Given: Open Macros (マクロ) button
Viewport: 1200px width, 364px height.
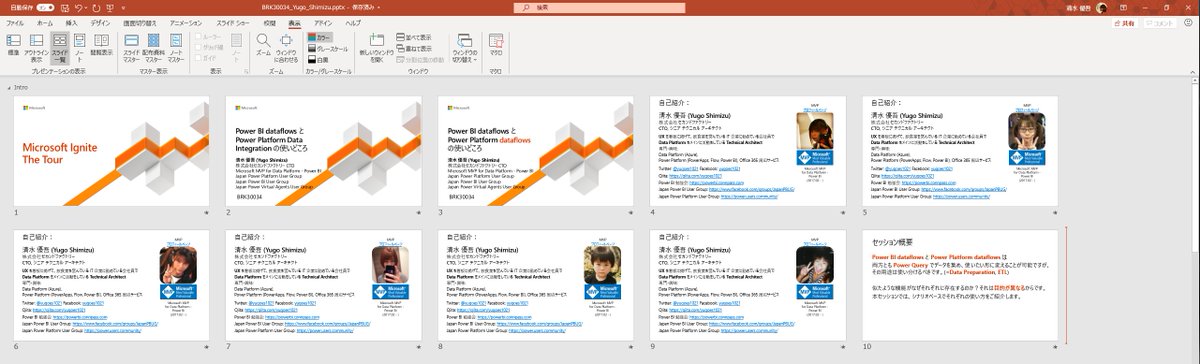Looking at the screenshot, I should (x=496, y=45).
